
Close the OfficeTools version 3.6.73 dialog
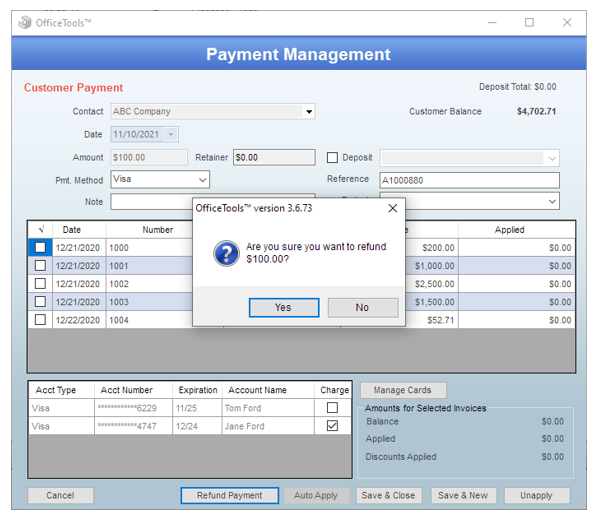(392, 208)
